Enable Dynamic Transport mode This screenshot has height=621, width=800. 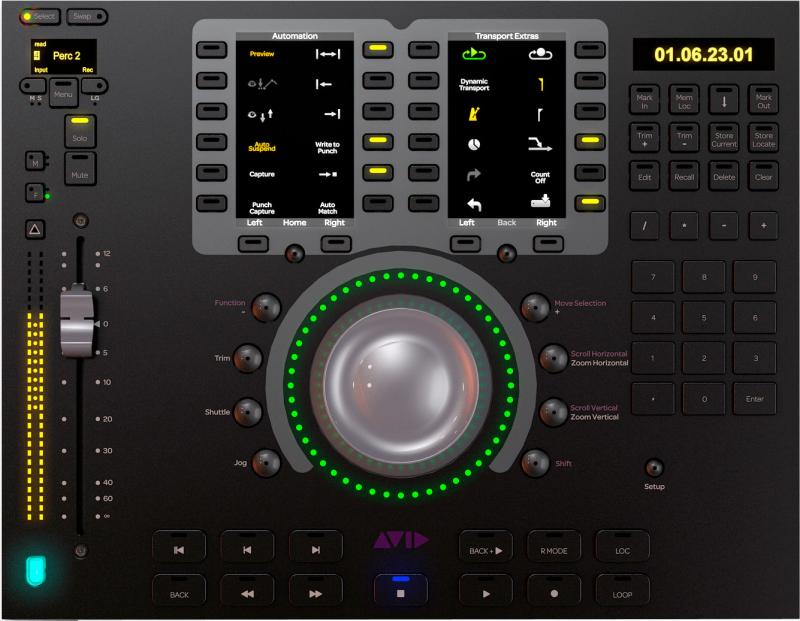click(x=474, y=82)
